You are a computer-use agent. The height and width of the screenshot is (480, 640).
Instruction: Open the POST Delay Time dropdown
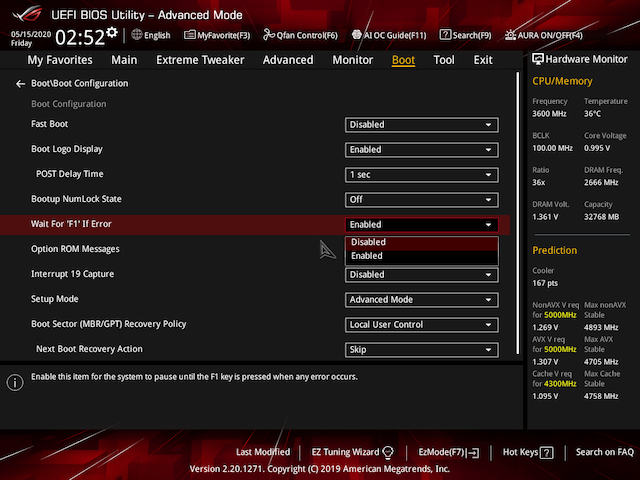tap(422, 175)
